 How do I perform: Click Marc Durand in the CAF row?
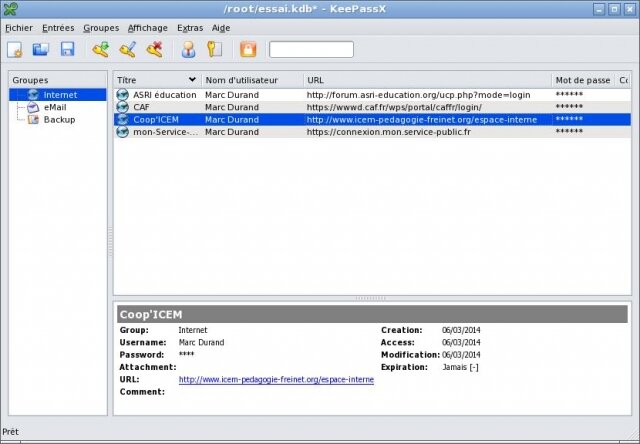point(232,107)
